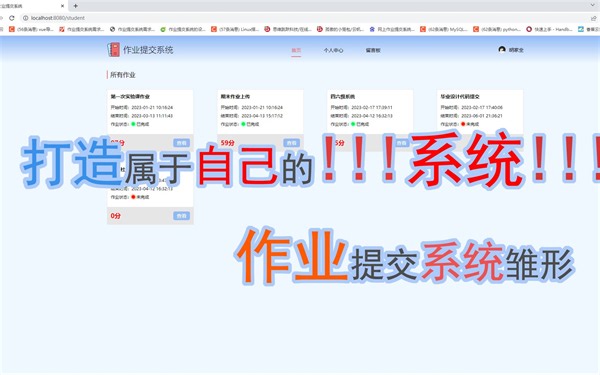Open the 期末作业上传 card title
600x375 pixels.
tap(235, 96)
